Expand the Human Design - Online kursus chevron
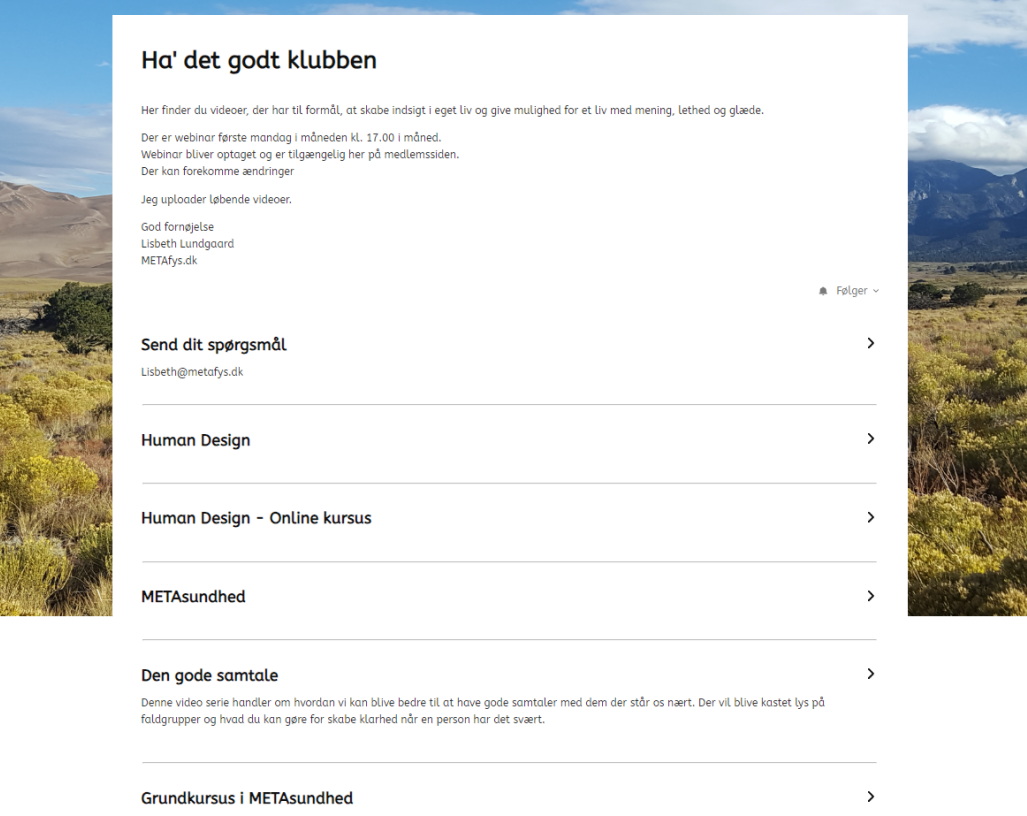 870,517
